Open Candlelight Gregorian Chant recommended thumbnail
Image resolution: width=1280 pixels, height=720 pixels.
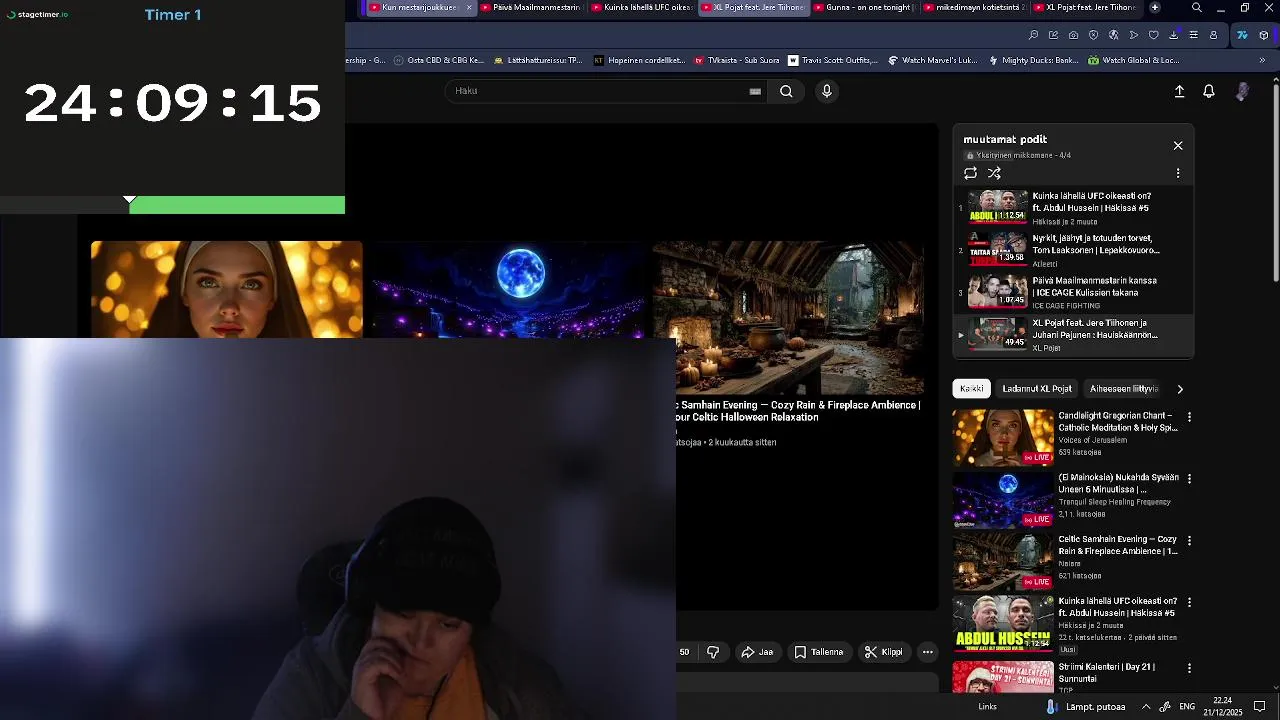1003,438
